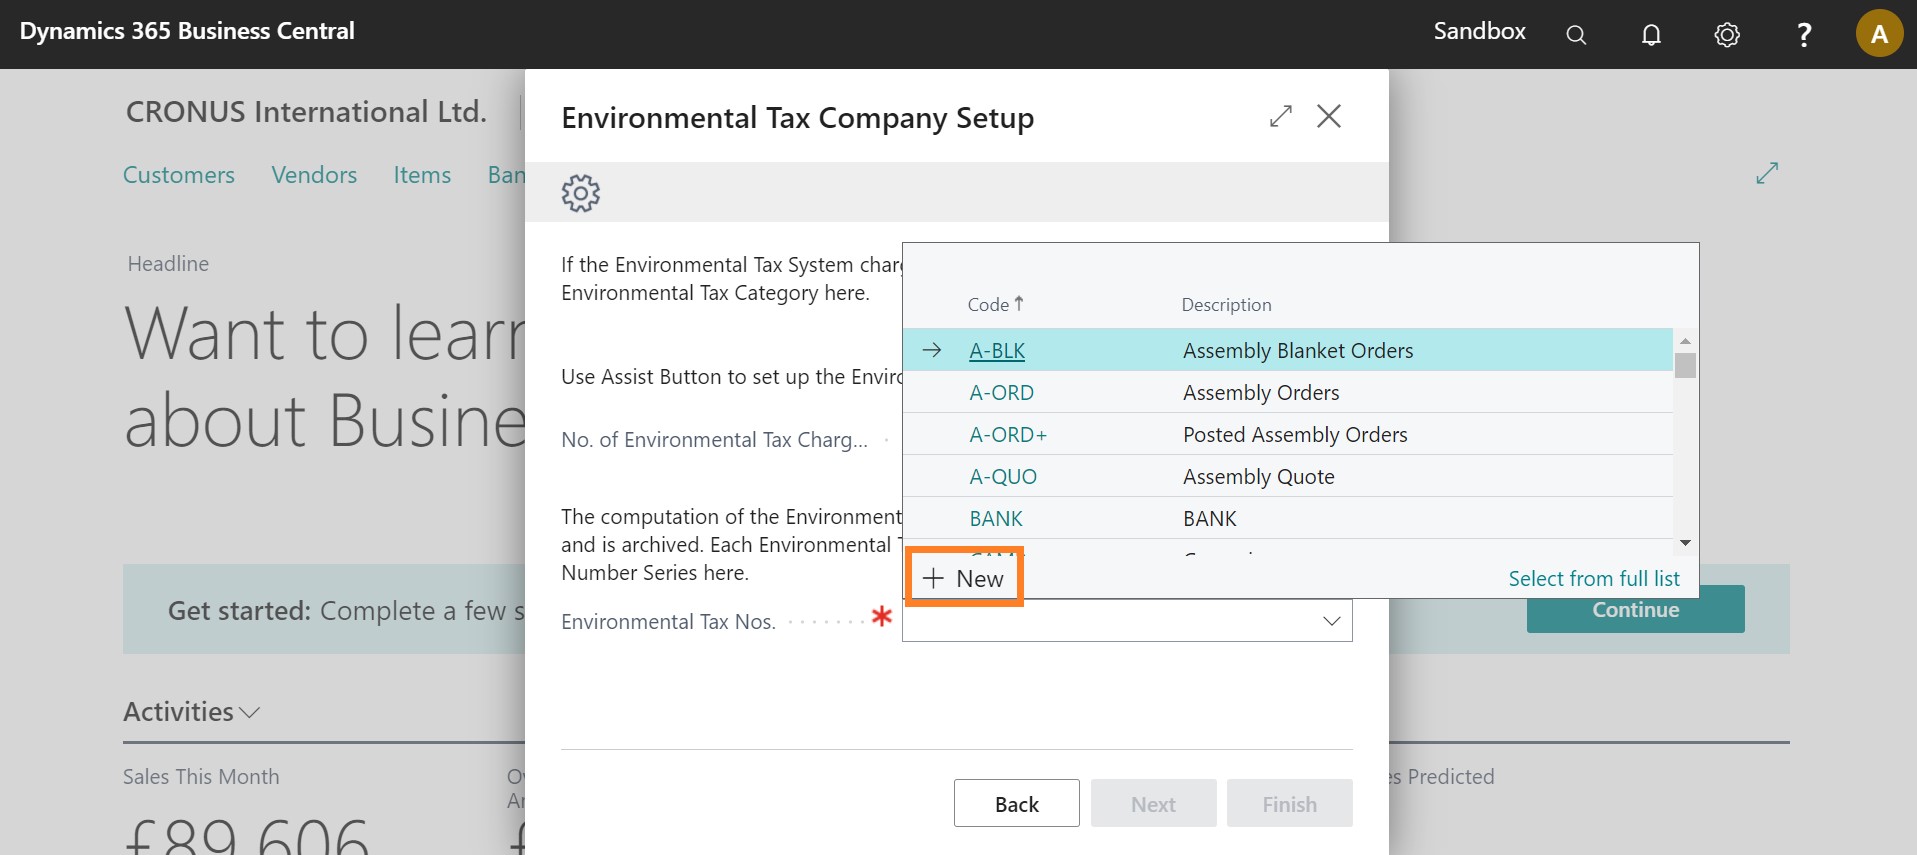
Task: Open the Customers menu item
Action: 179,175
